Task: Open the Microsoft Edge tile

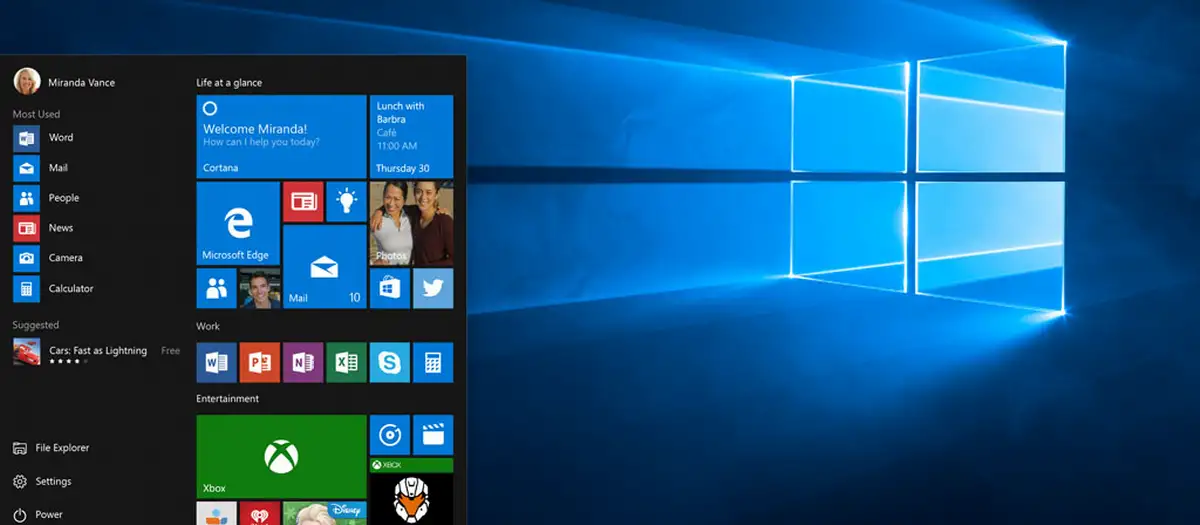Action: click(238, 223)
